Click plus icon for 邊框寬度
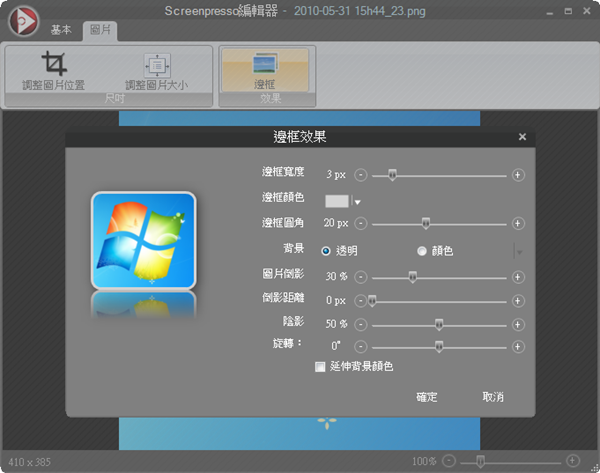The image size is (600, 473). [518, 175]
